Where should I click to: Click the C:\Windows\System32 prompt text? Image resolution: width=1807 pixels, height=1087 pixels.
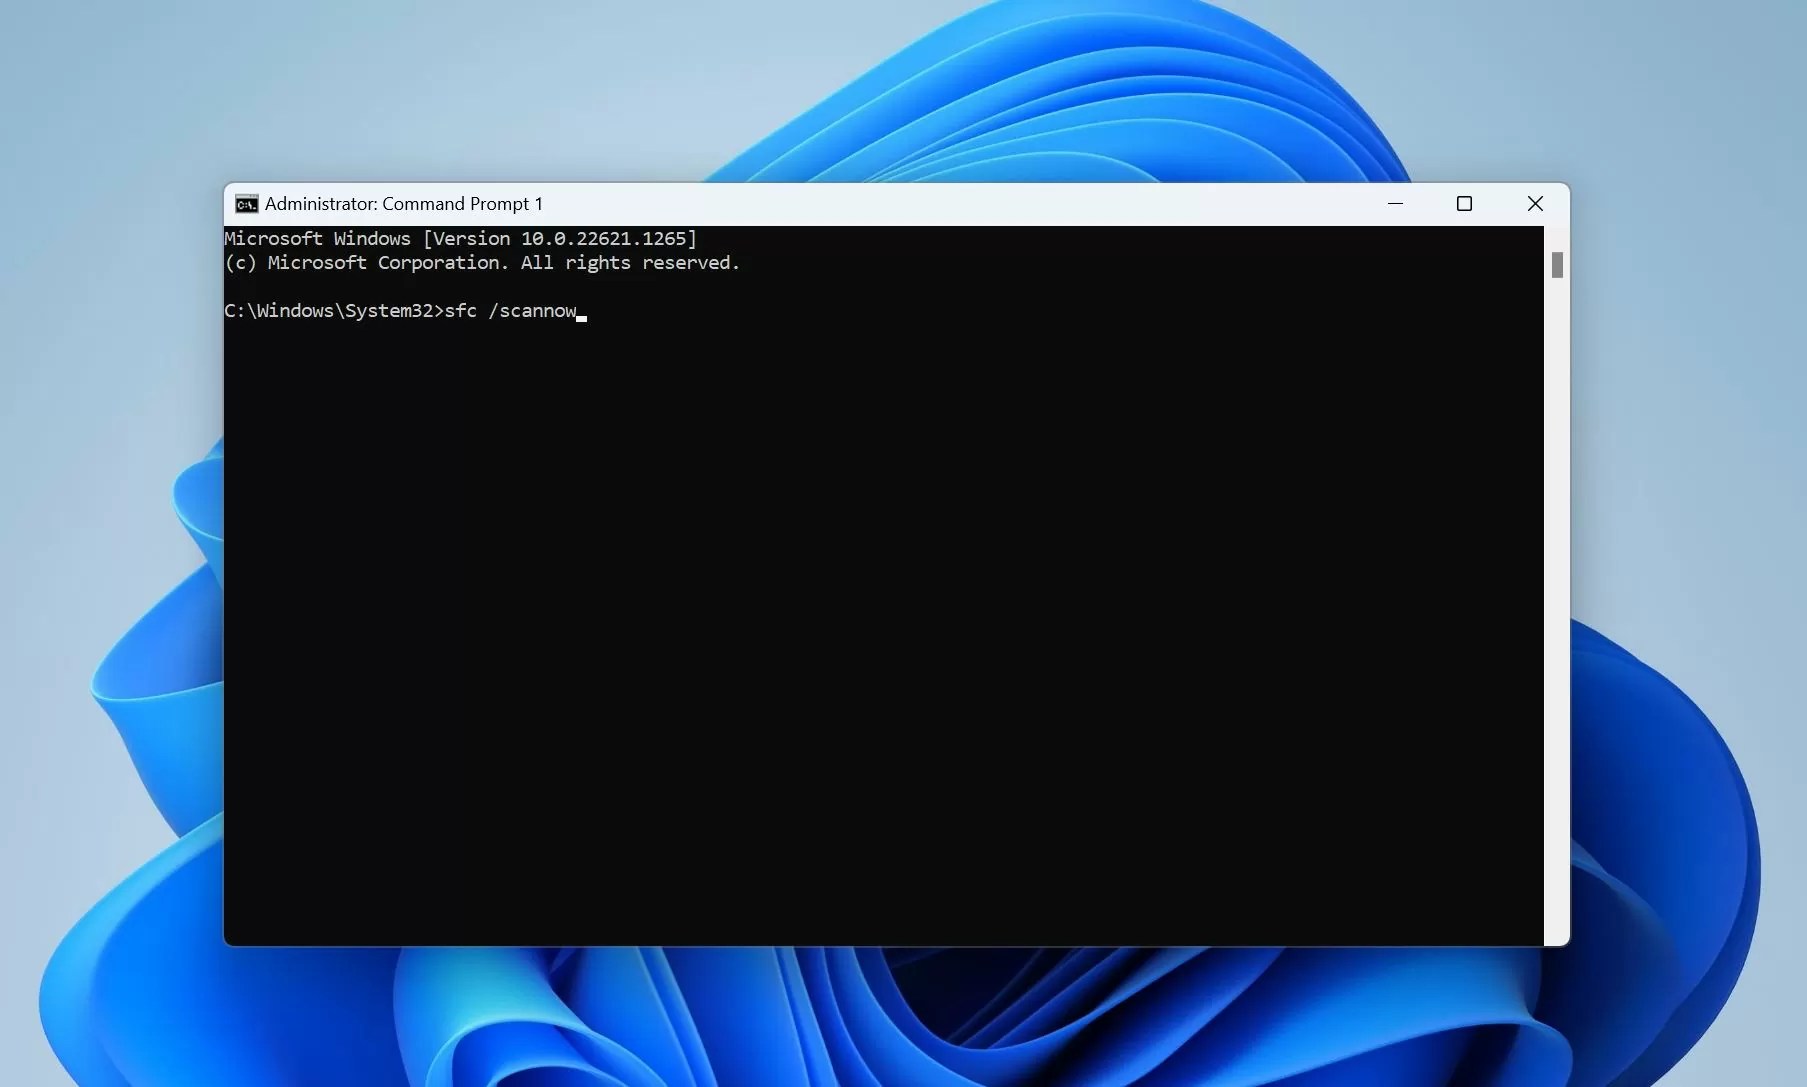tap(335, 311)
